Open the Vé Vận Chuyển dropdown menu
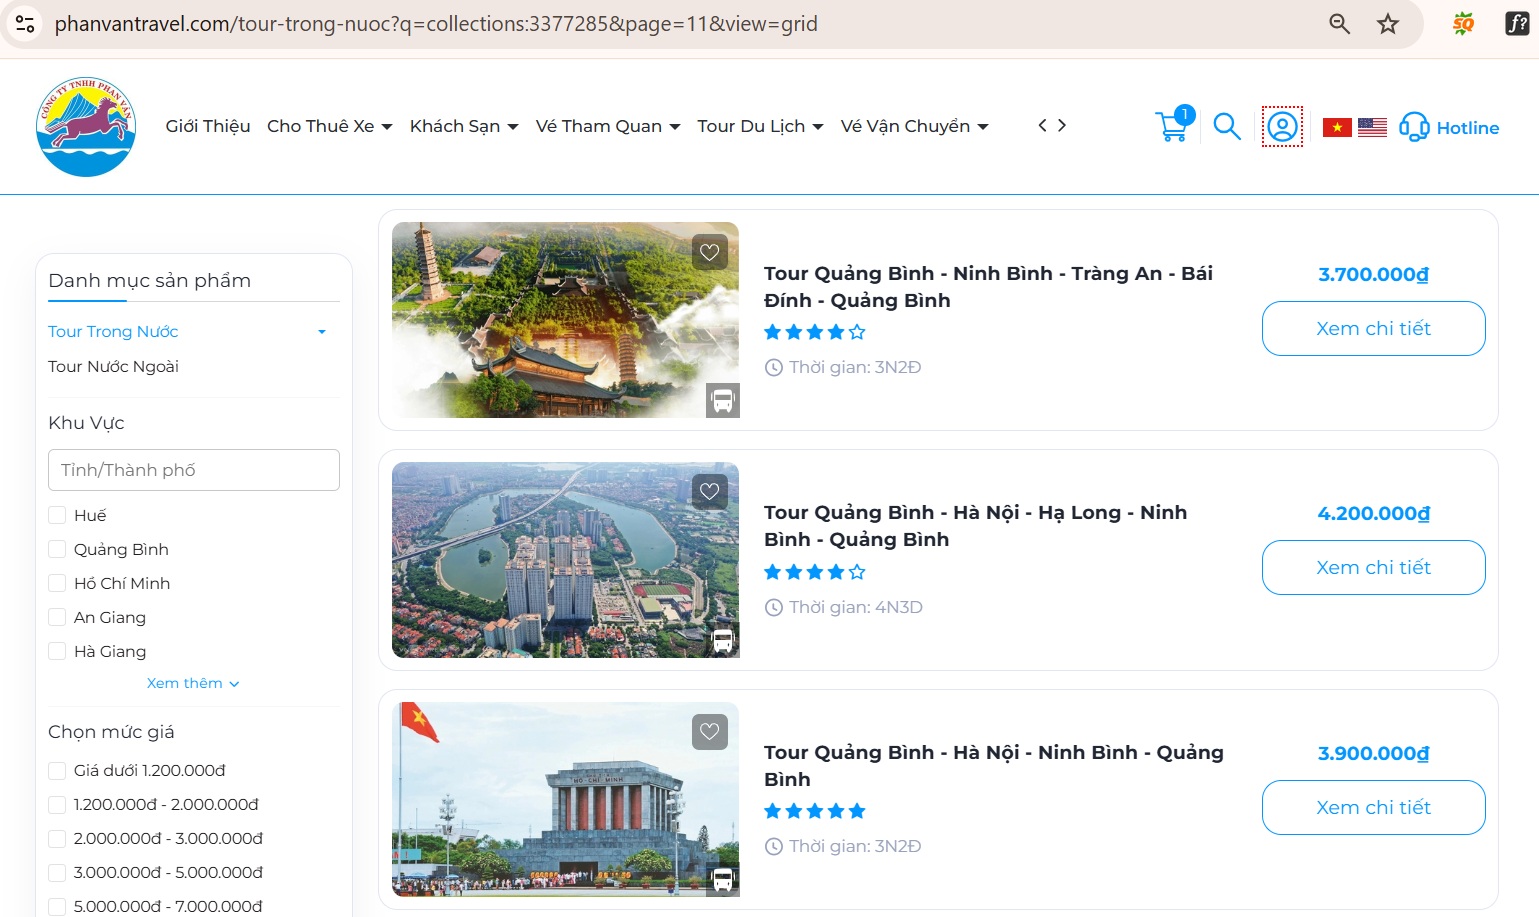 (x=915, y=126)
